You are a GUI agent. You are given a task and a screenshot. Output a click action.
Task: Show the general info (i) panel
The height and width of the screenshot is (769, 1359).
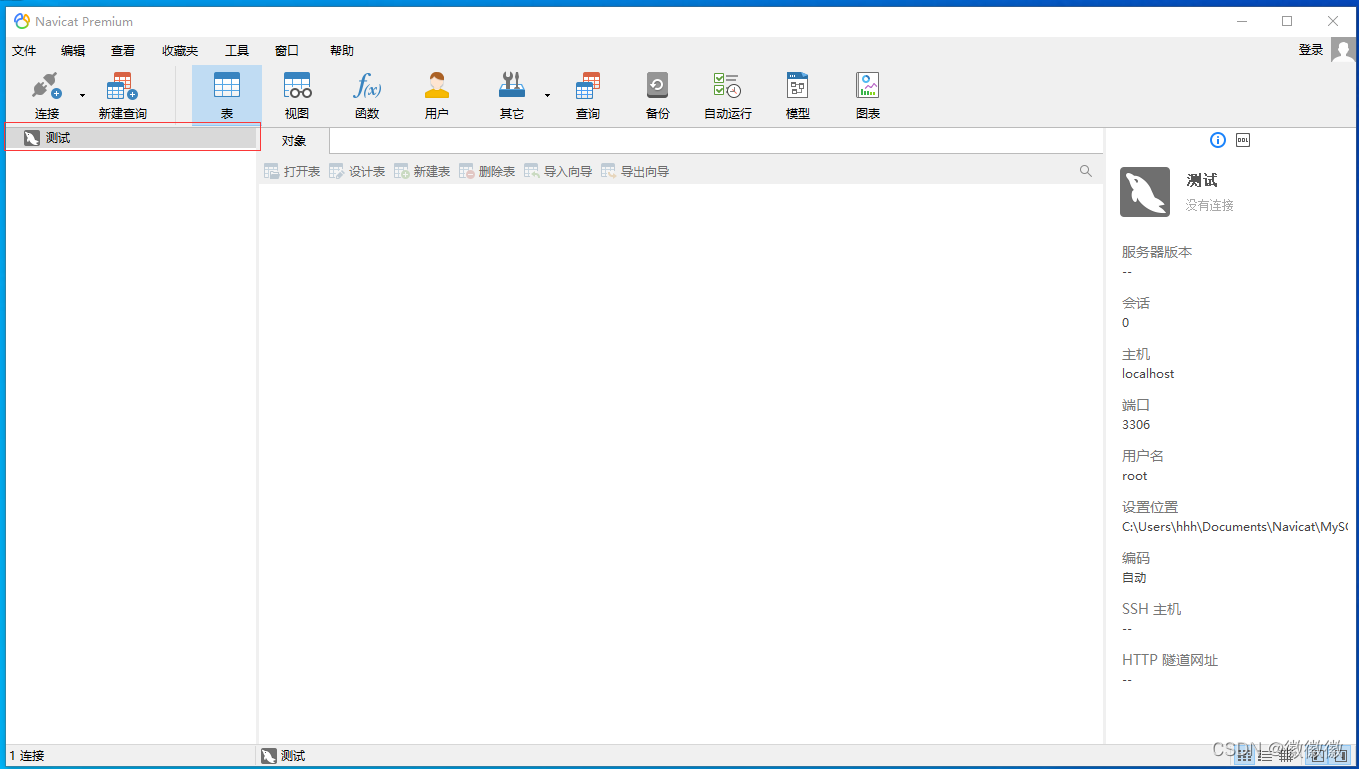pyautogui.click(x=1218, y=140)
